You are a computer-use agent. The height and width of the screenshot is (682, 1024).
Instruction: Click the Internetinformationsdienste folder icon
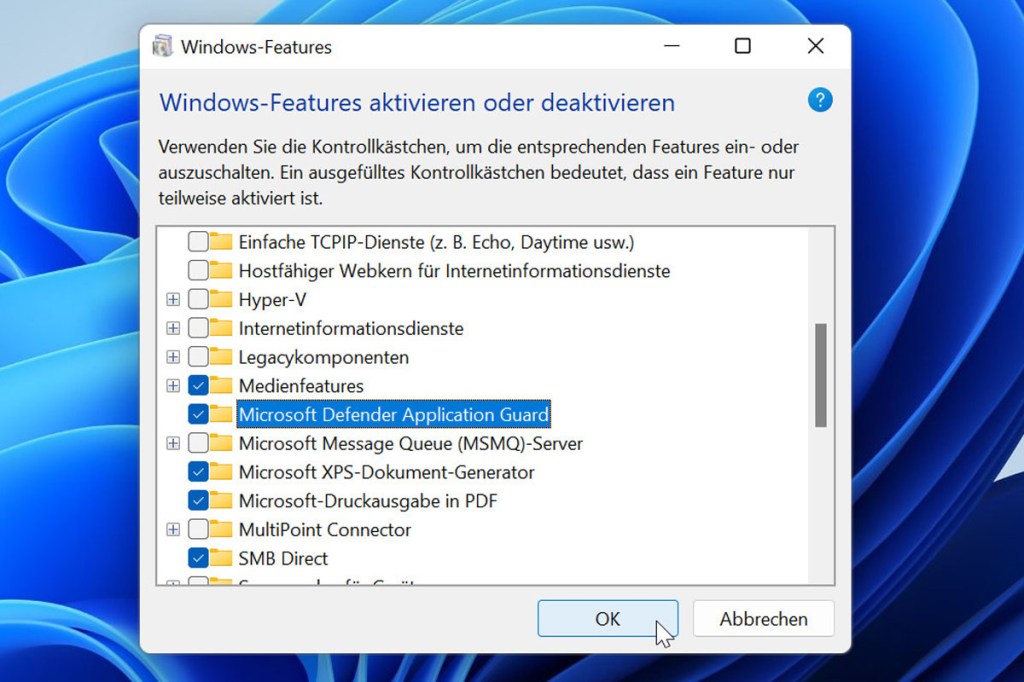click(x=221, y=328)
